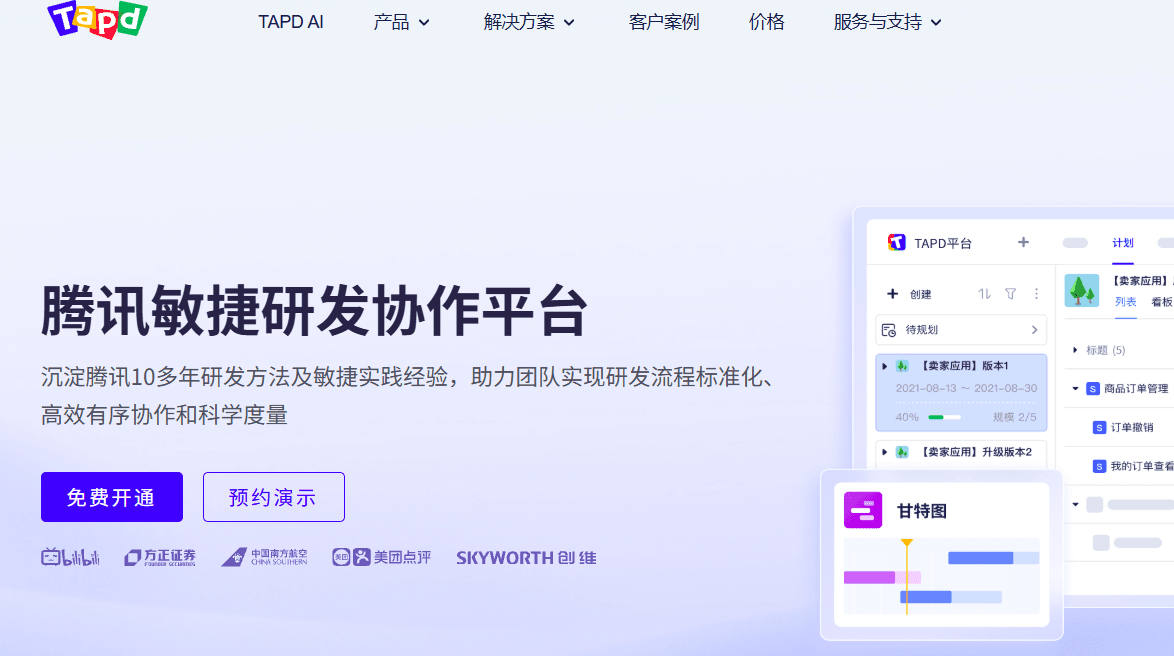Click the 40% progress bar
The width and height of the screenshot is (1174, 656).
click(944, 417)
